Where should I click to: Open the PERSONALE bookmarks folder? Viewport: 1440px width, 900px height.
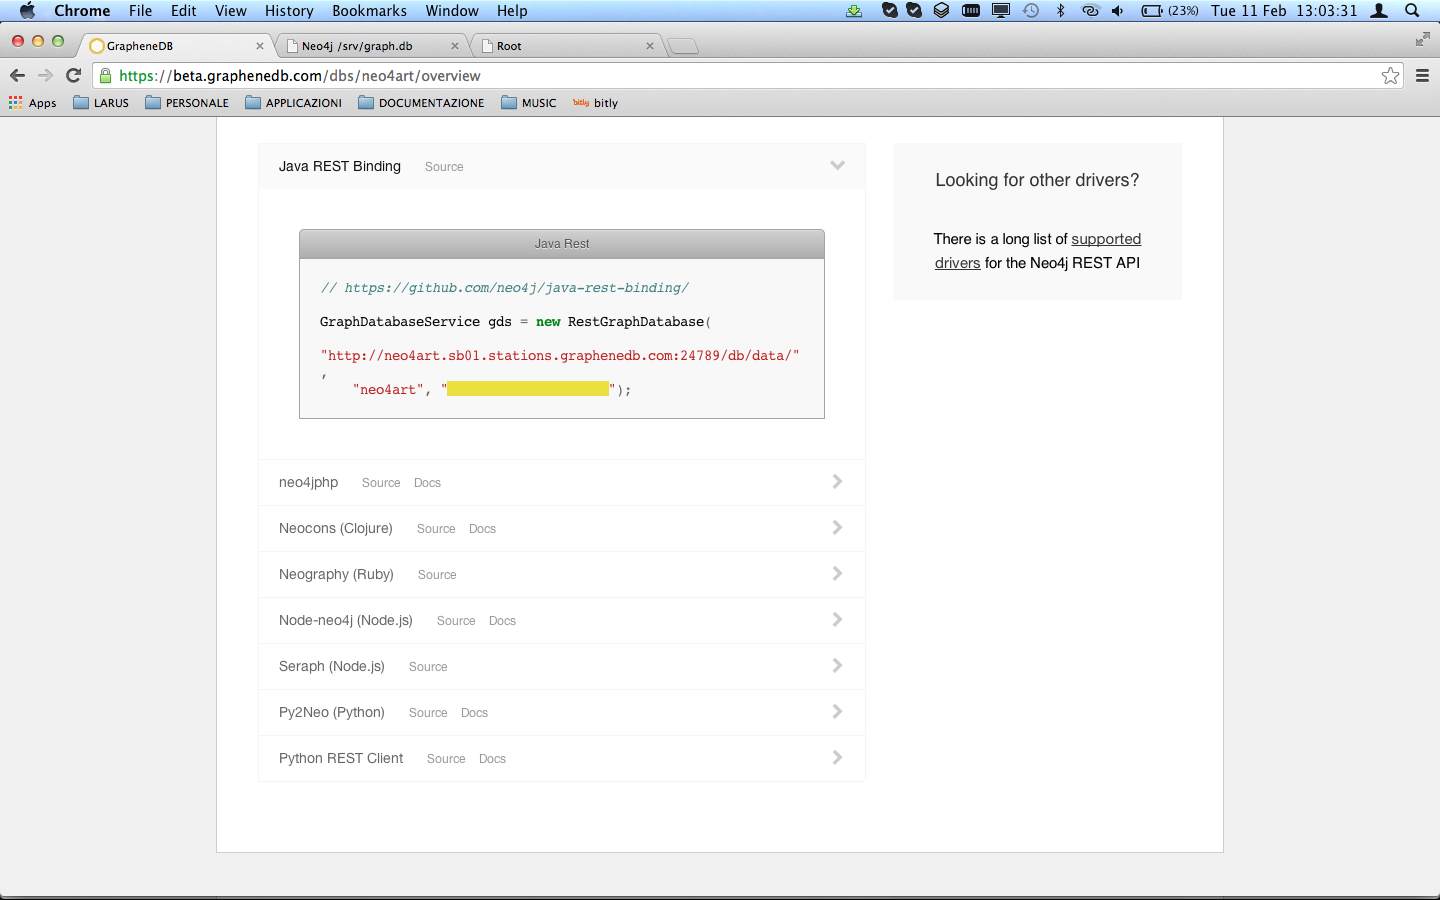point(187,103)
